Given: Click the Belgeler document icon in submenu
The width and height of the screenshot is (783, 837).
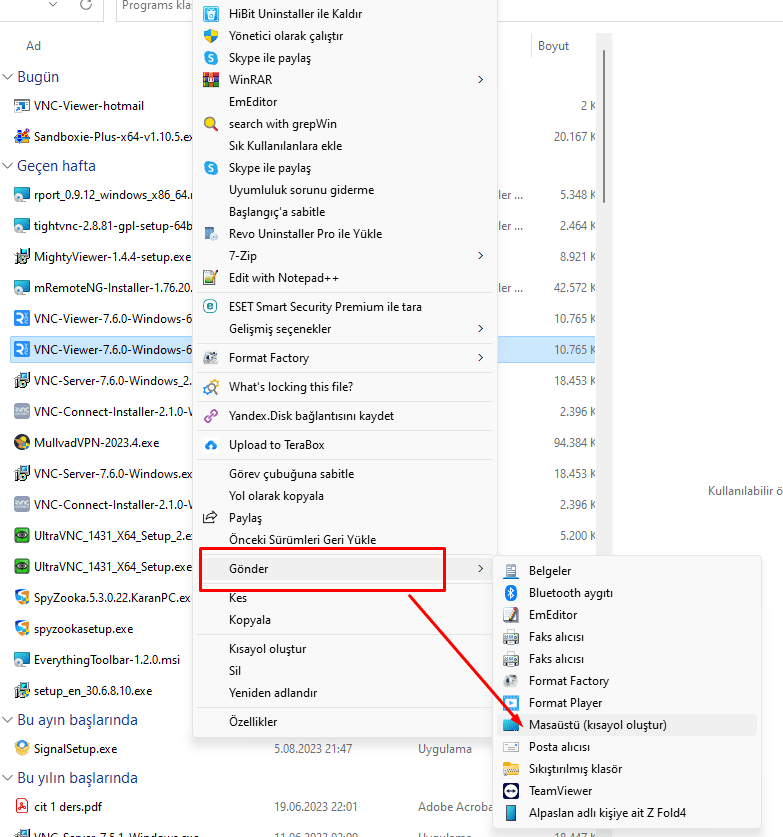Looking at the screenshot, I should pos(511,571).
